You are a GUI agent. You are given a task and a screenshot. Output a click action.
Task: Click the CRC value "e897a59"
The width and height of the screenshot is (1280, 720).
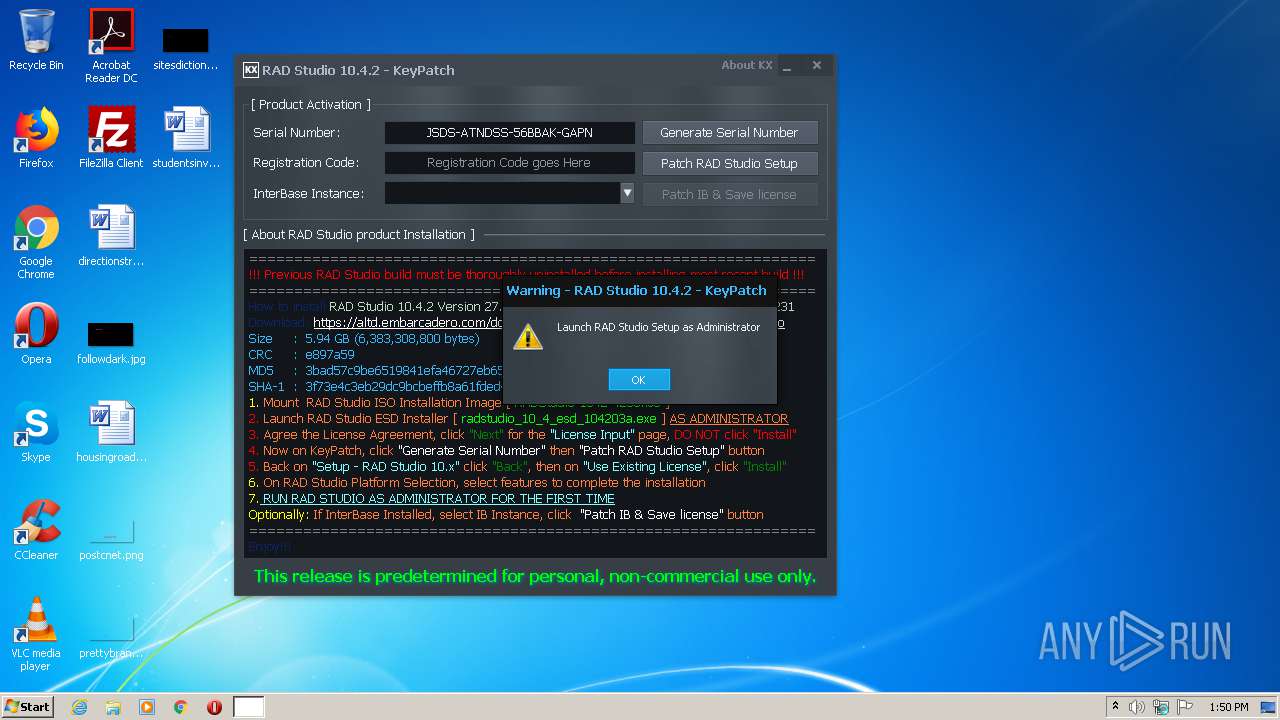[330, 355]
